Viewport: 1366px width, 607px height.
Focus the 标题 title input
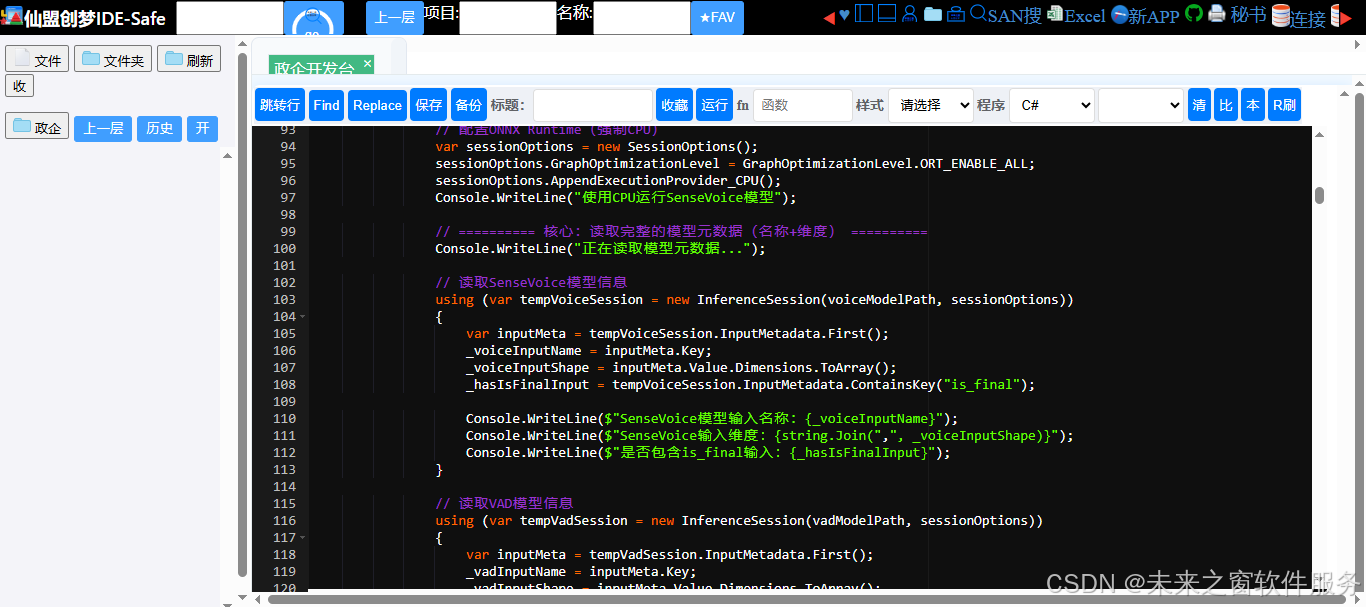click(x=593, y=105)
